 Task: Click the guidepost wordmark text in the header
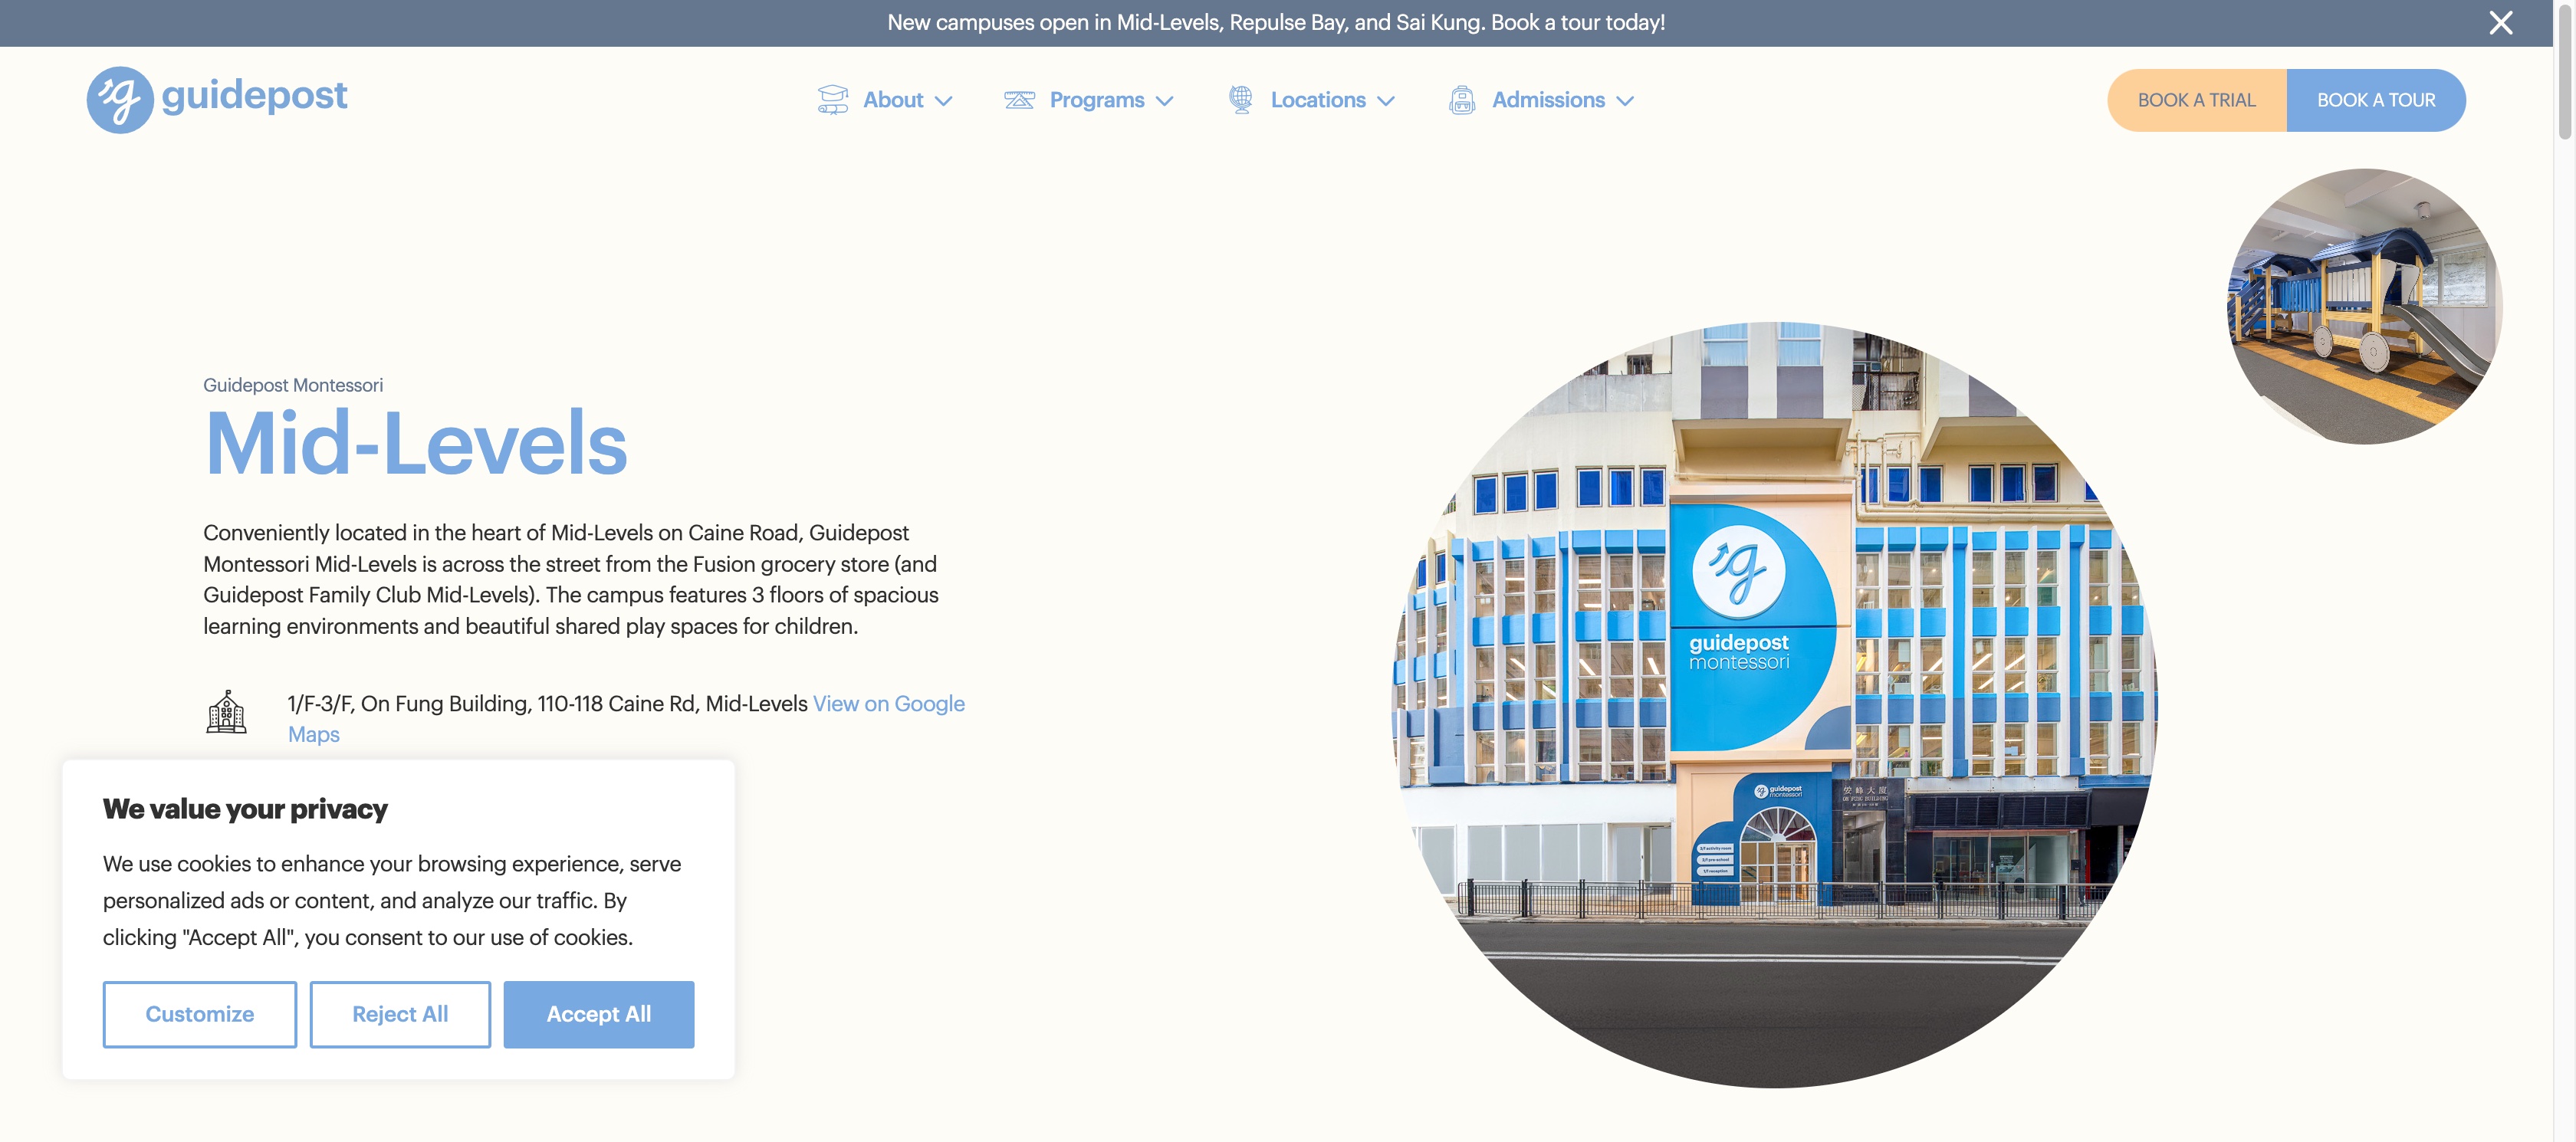[x=254, y=96]
